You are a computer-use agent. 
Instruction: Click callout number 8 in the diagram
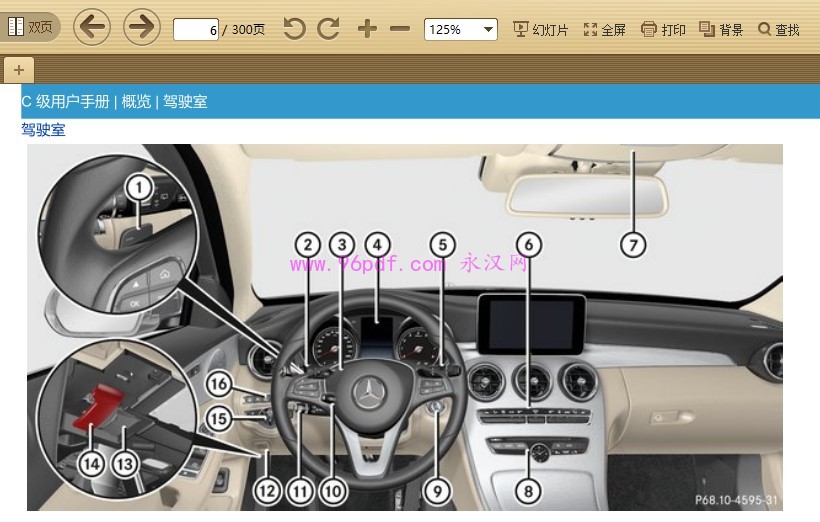(528, 490)
